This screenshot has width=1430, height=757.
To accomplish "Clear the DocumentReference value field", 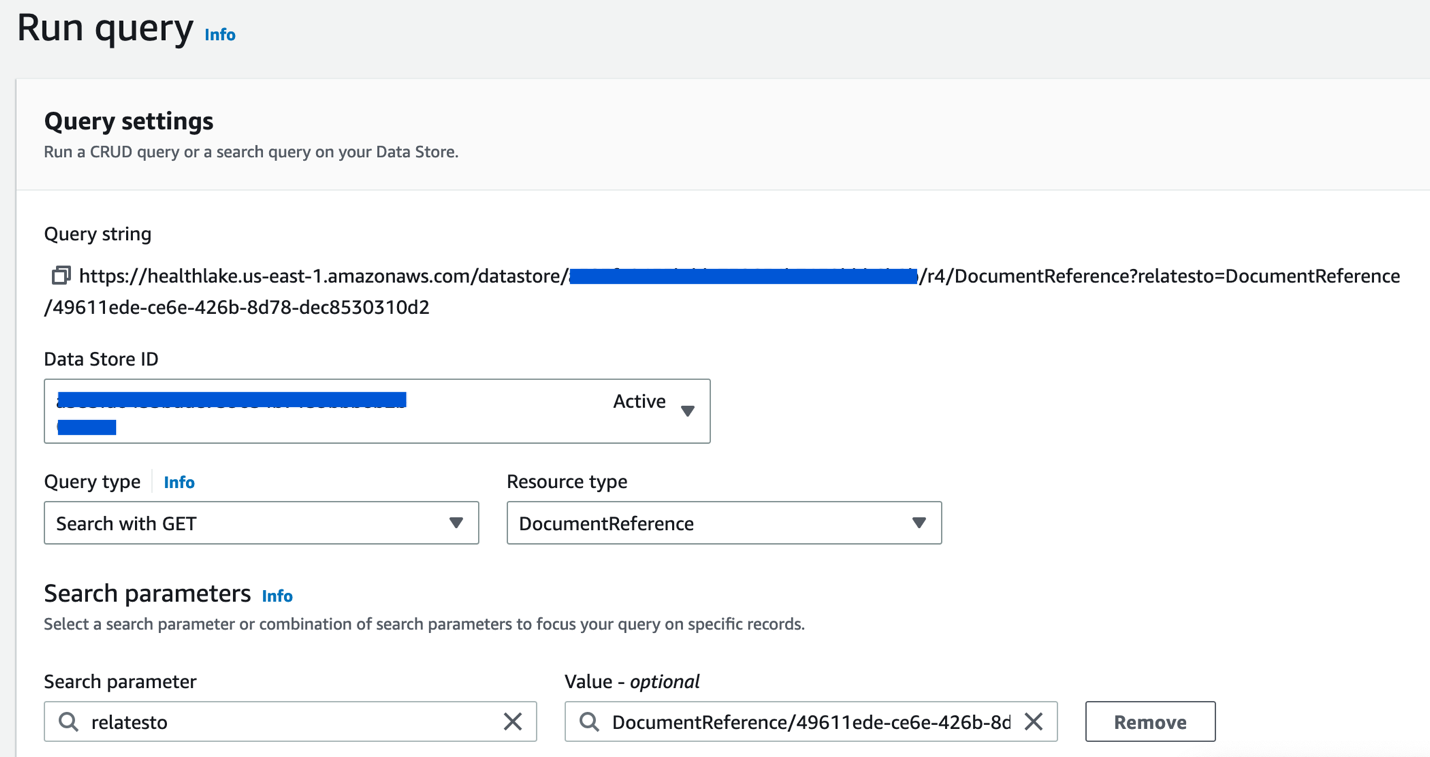I will click(x=1034, y=722).
